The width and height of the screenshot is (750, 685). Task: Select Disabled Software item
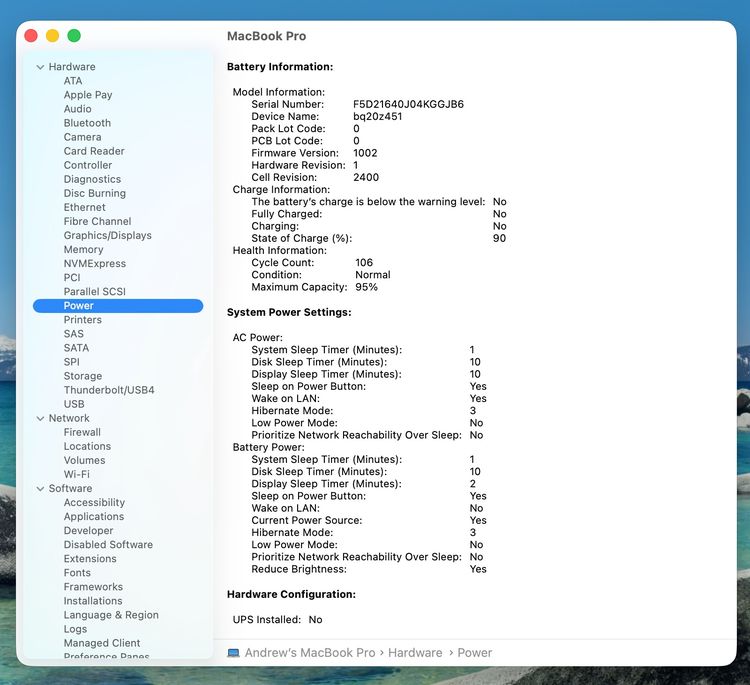pos(108,545)
